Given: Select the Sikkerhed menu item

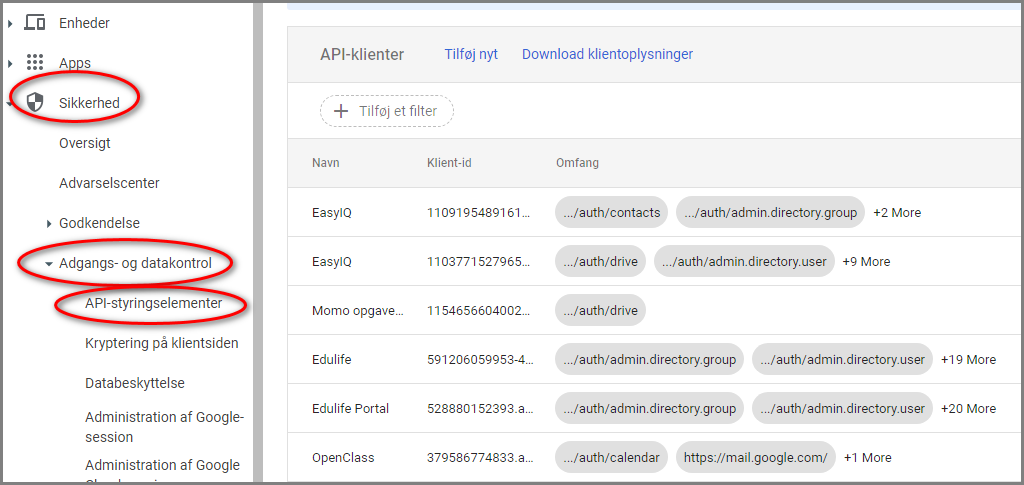Looking at the screenshot, I should 89,102.
